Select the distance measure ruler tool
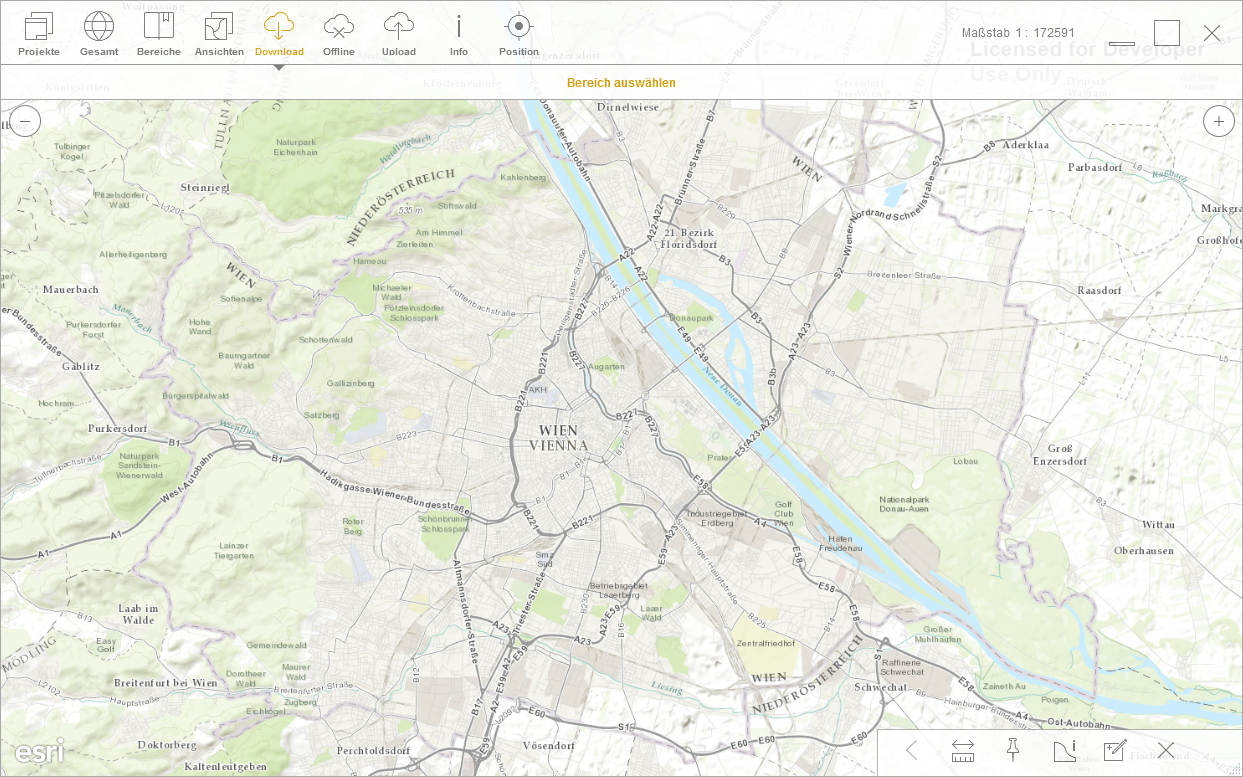 tap(963, 750)
